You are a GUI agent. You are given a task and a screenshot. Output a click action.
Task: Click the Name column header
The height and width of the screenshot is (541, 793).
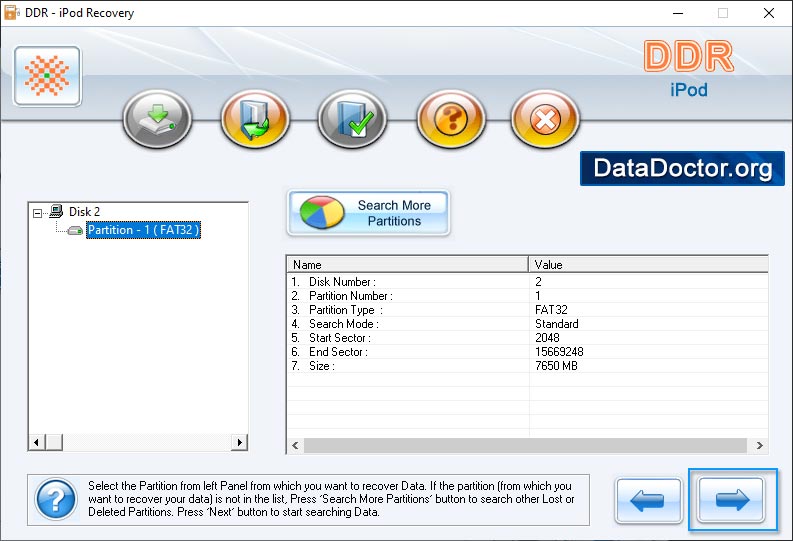408,265
